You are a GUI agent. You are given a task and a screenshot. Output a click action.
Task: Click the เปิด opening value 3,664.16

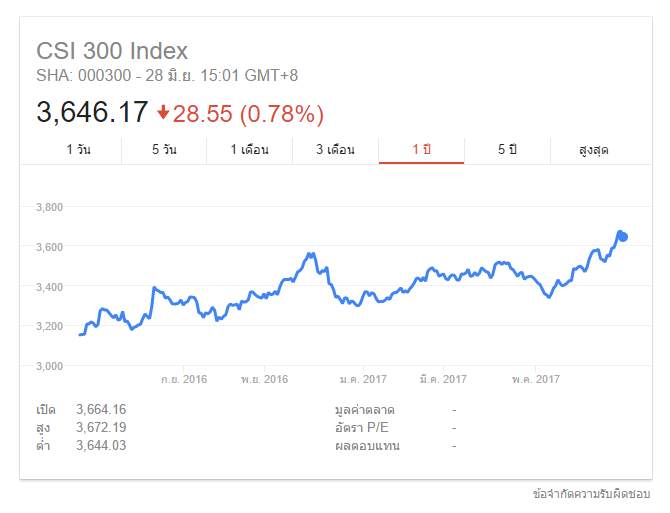coord(101,410)
